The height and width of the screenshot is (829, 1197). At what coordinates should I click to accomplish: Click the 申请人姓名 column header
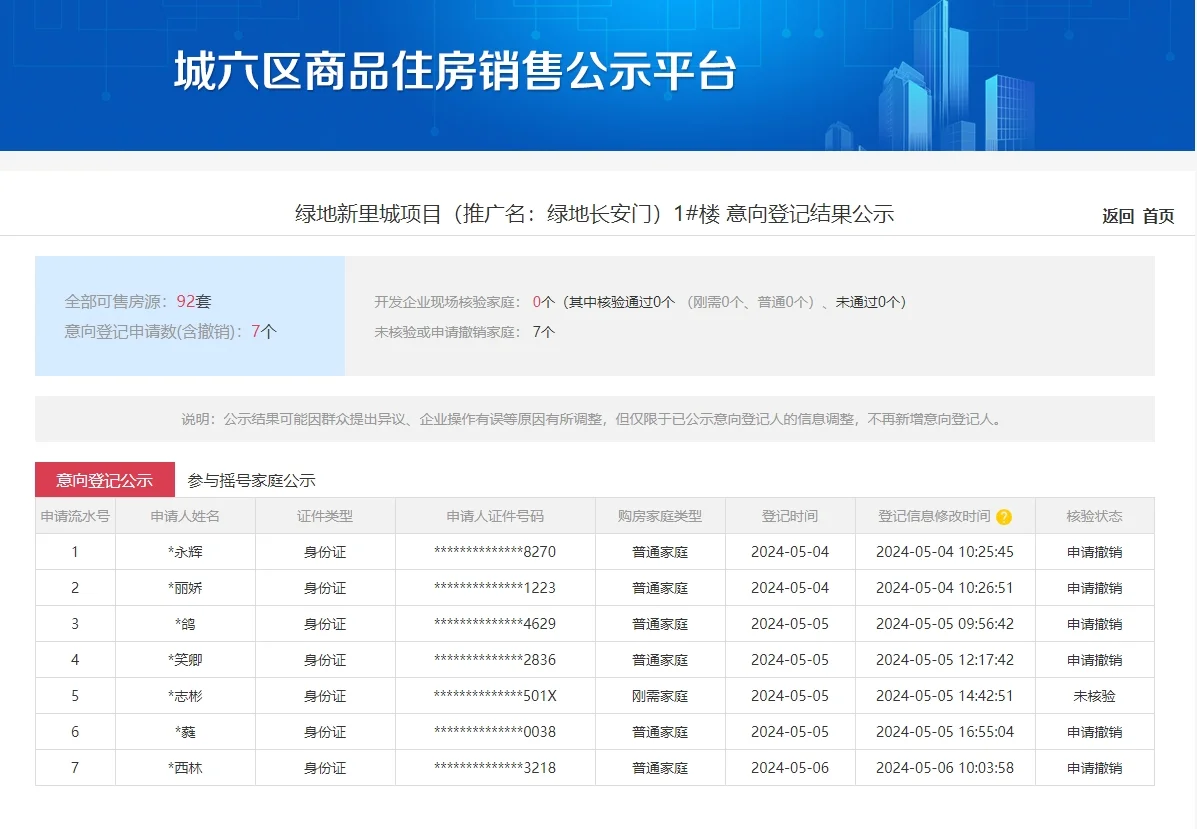(x=185, y=516)
